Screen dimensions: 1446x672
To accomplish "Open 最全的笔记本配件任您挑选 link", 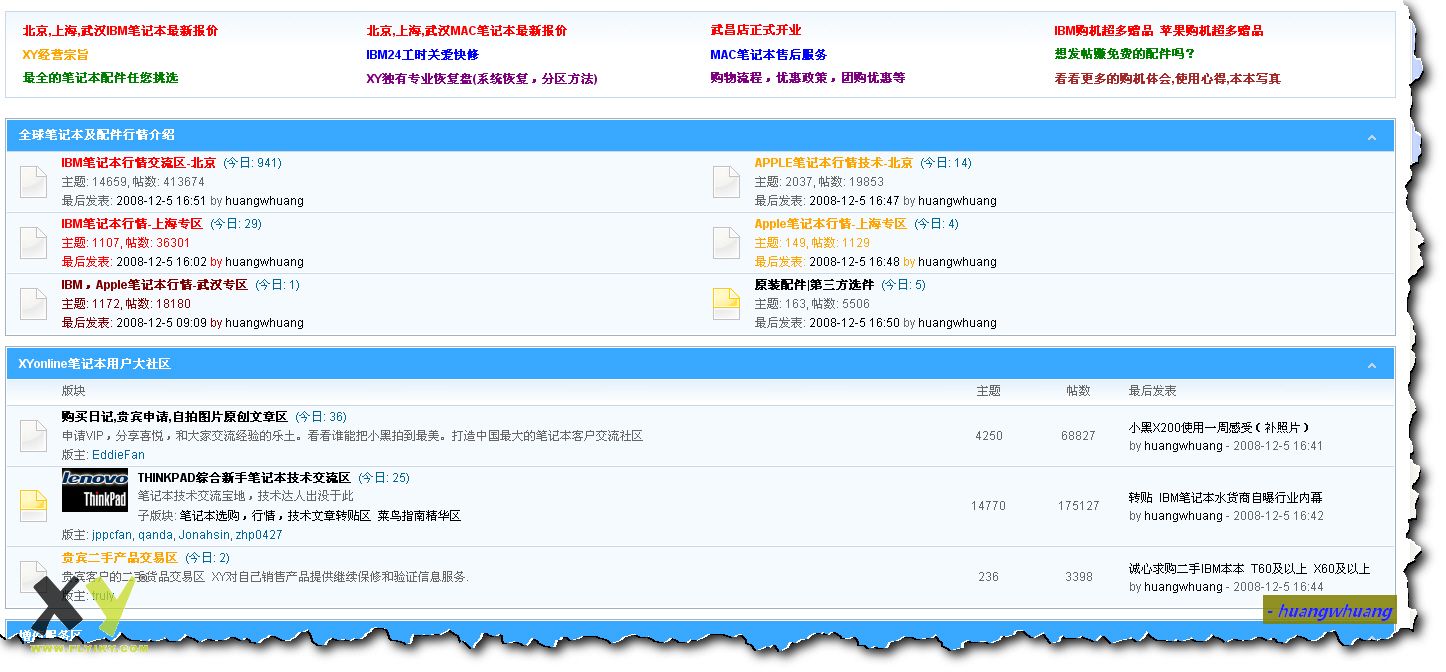I will 100,78.
